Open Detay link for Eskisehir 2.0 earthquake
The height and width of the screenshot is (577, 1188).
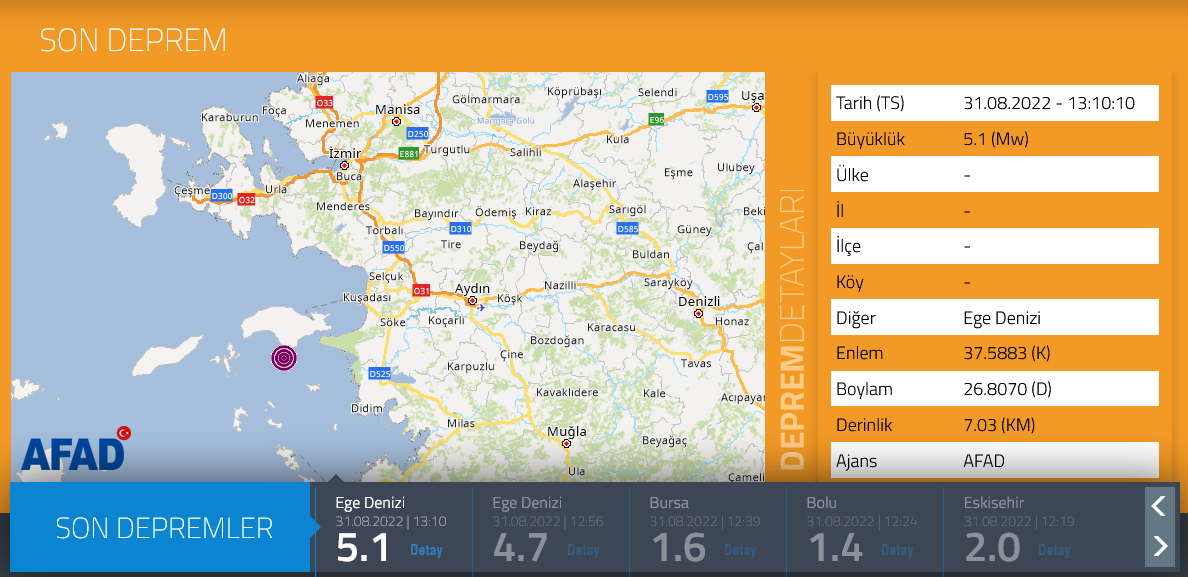[x=1054, y=550]
